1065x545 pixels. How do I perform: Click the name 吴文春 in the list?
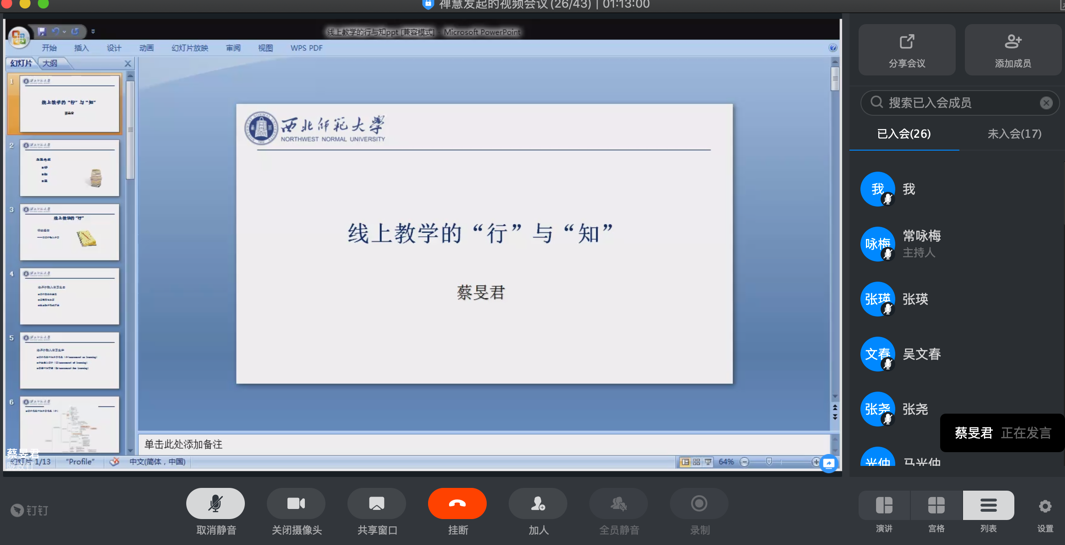pyautogui.click(x=922, y=354)
